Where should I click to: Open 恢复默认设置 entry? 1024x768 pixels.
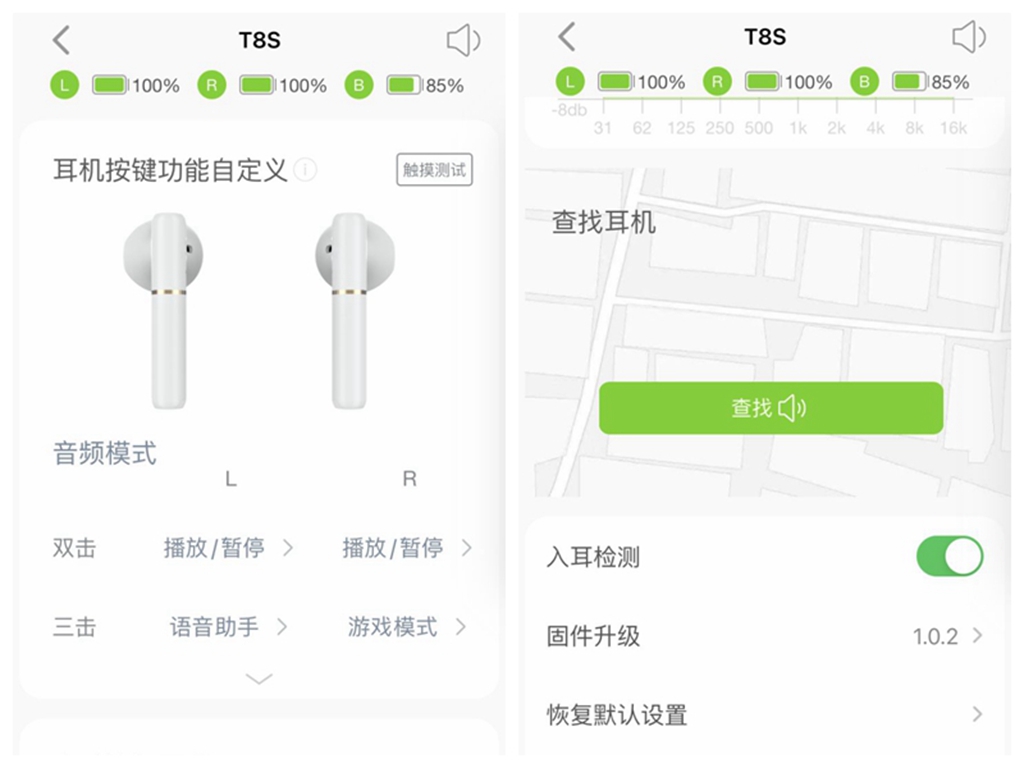pyautogui.click(x=764, y=714)
